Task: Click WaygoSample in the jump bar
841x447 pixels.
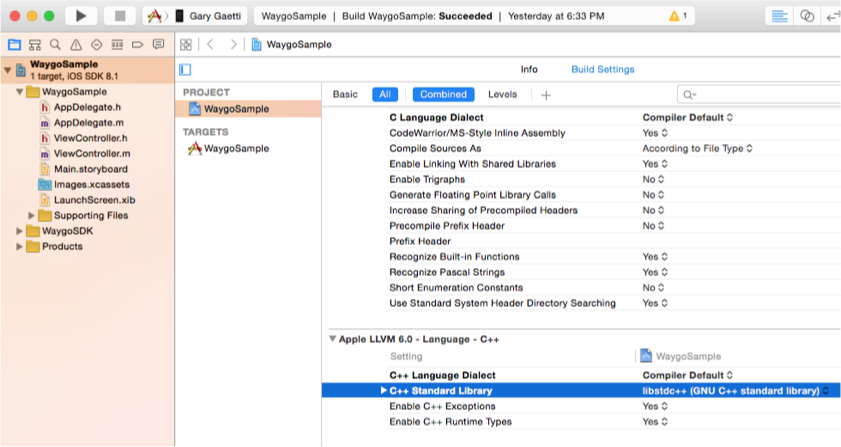Action: [x=292, y=45]
